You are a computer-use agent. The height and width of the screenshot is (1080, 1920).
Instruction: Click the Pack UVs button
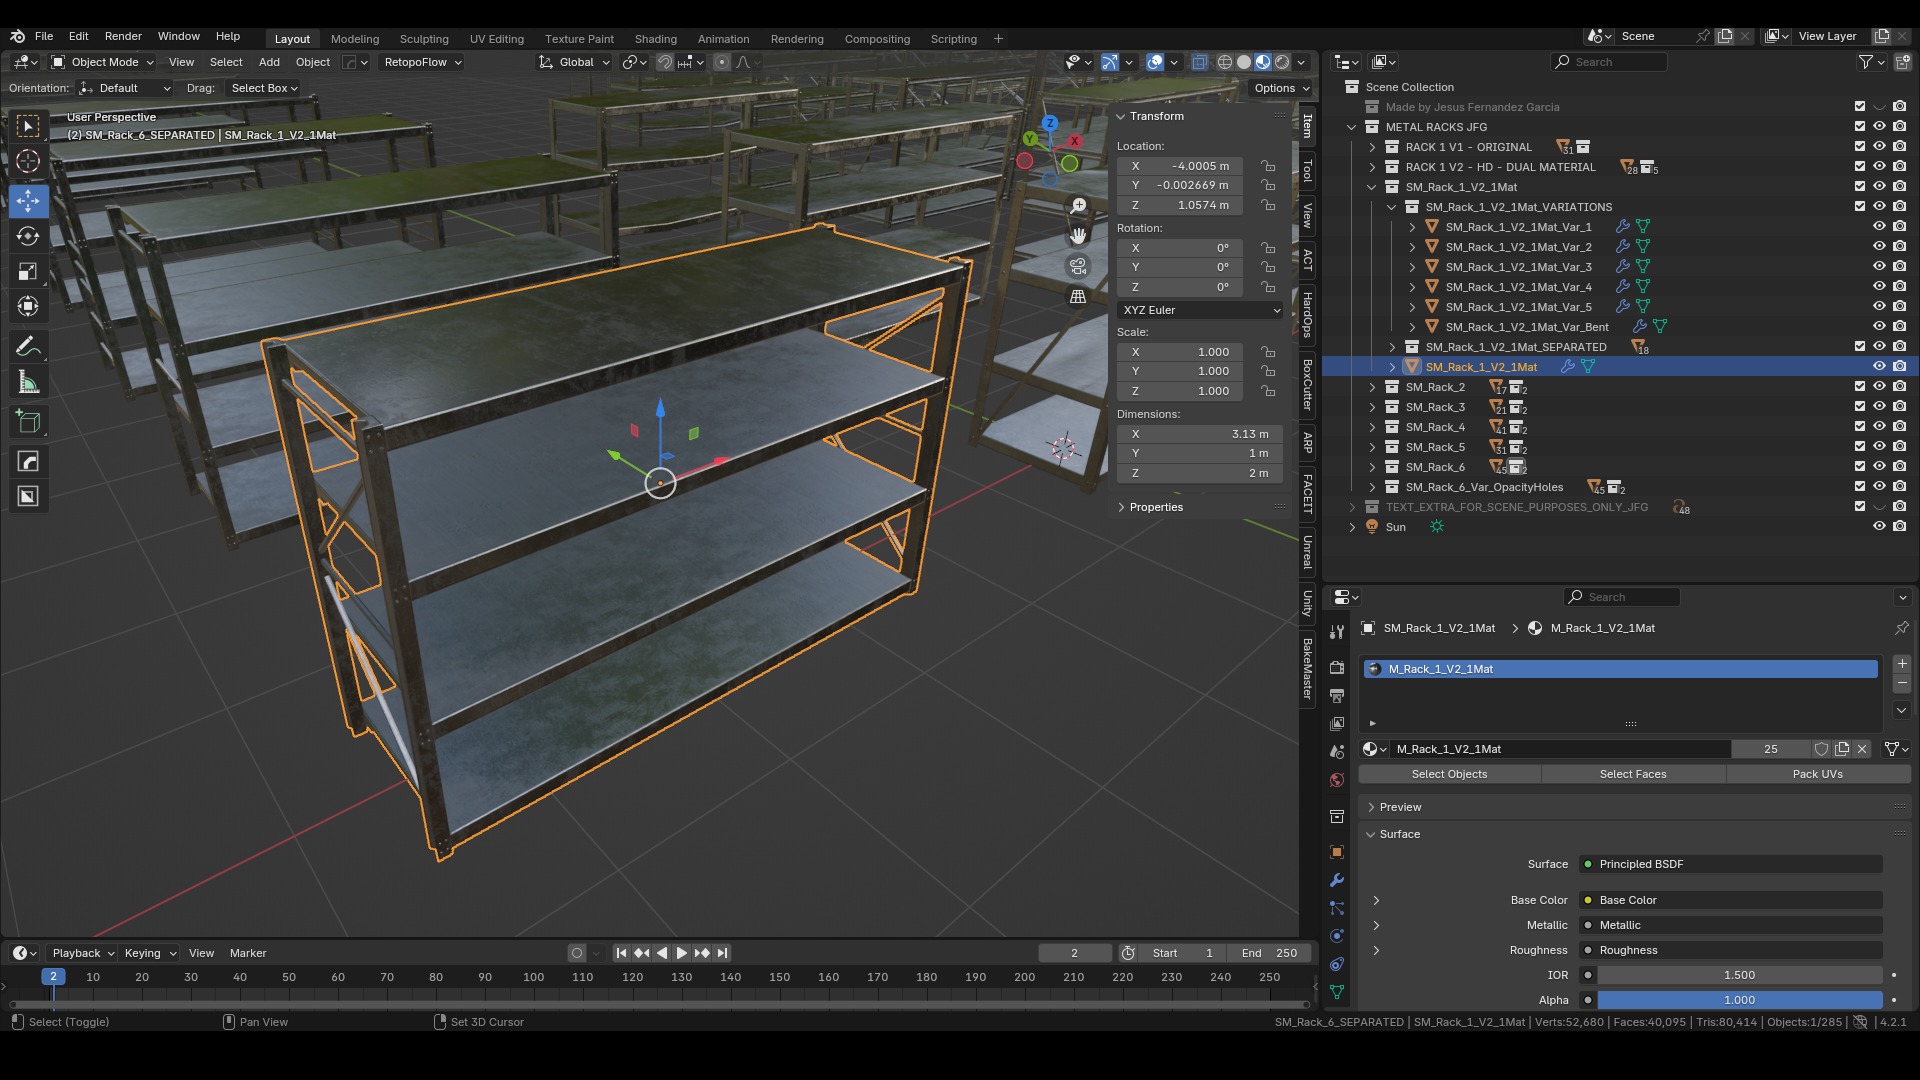coord(1818,774)
